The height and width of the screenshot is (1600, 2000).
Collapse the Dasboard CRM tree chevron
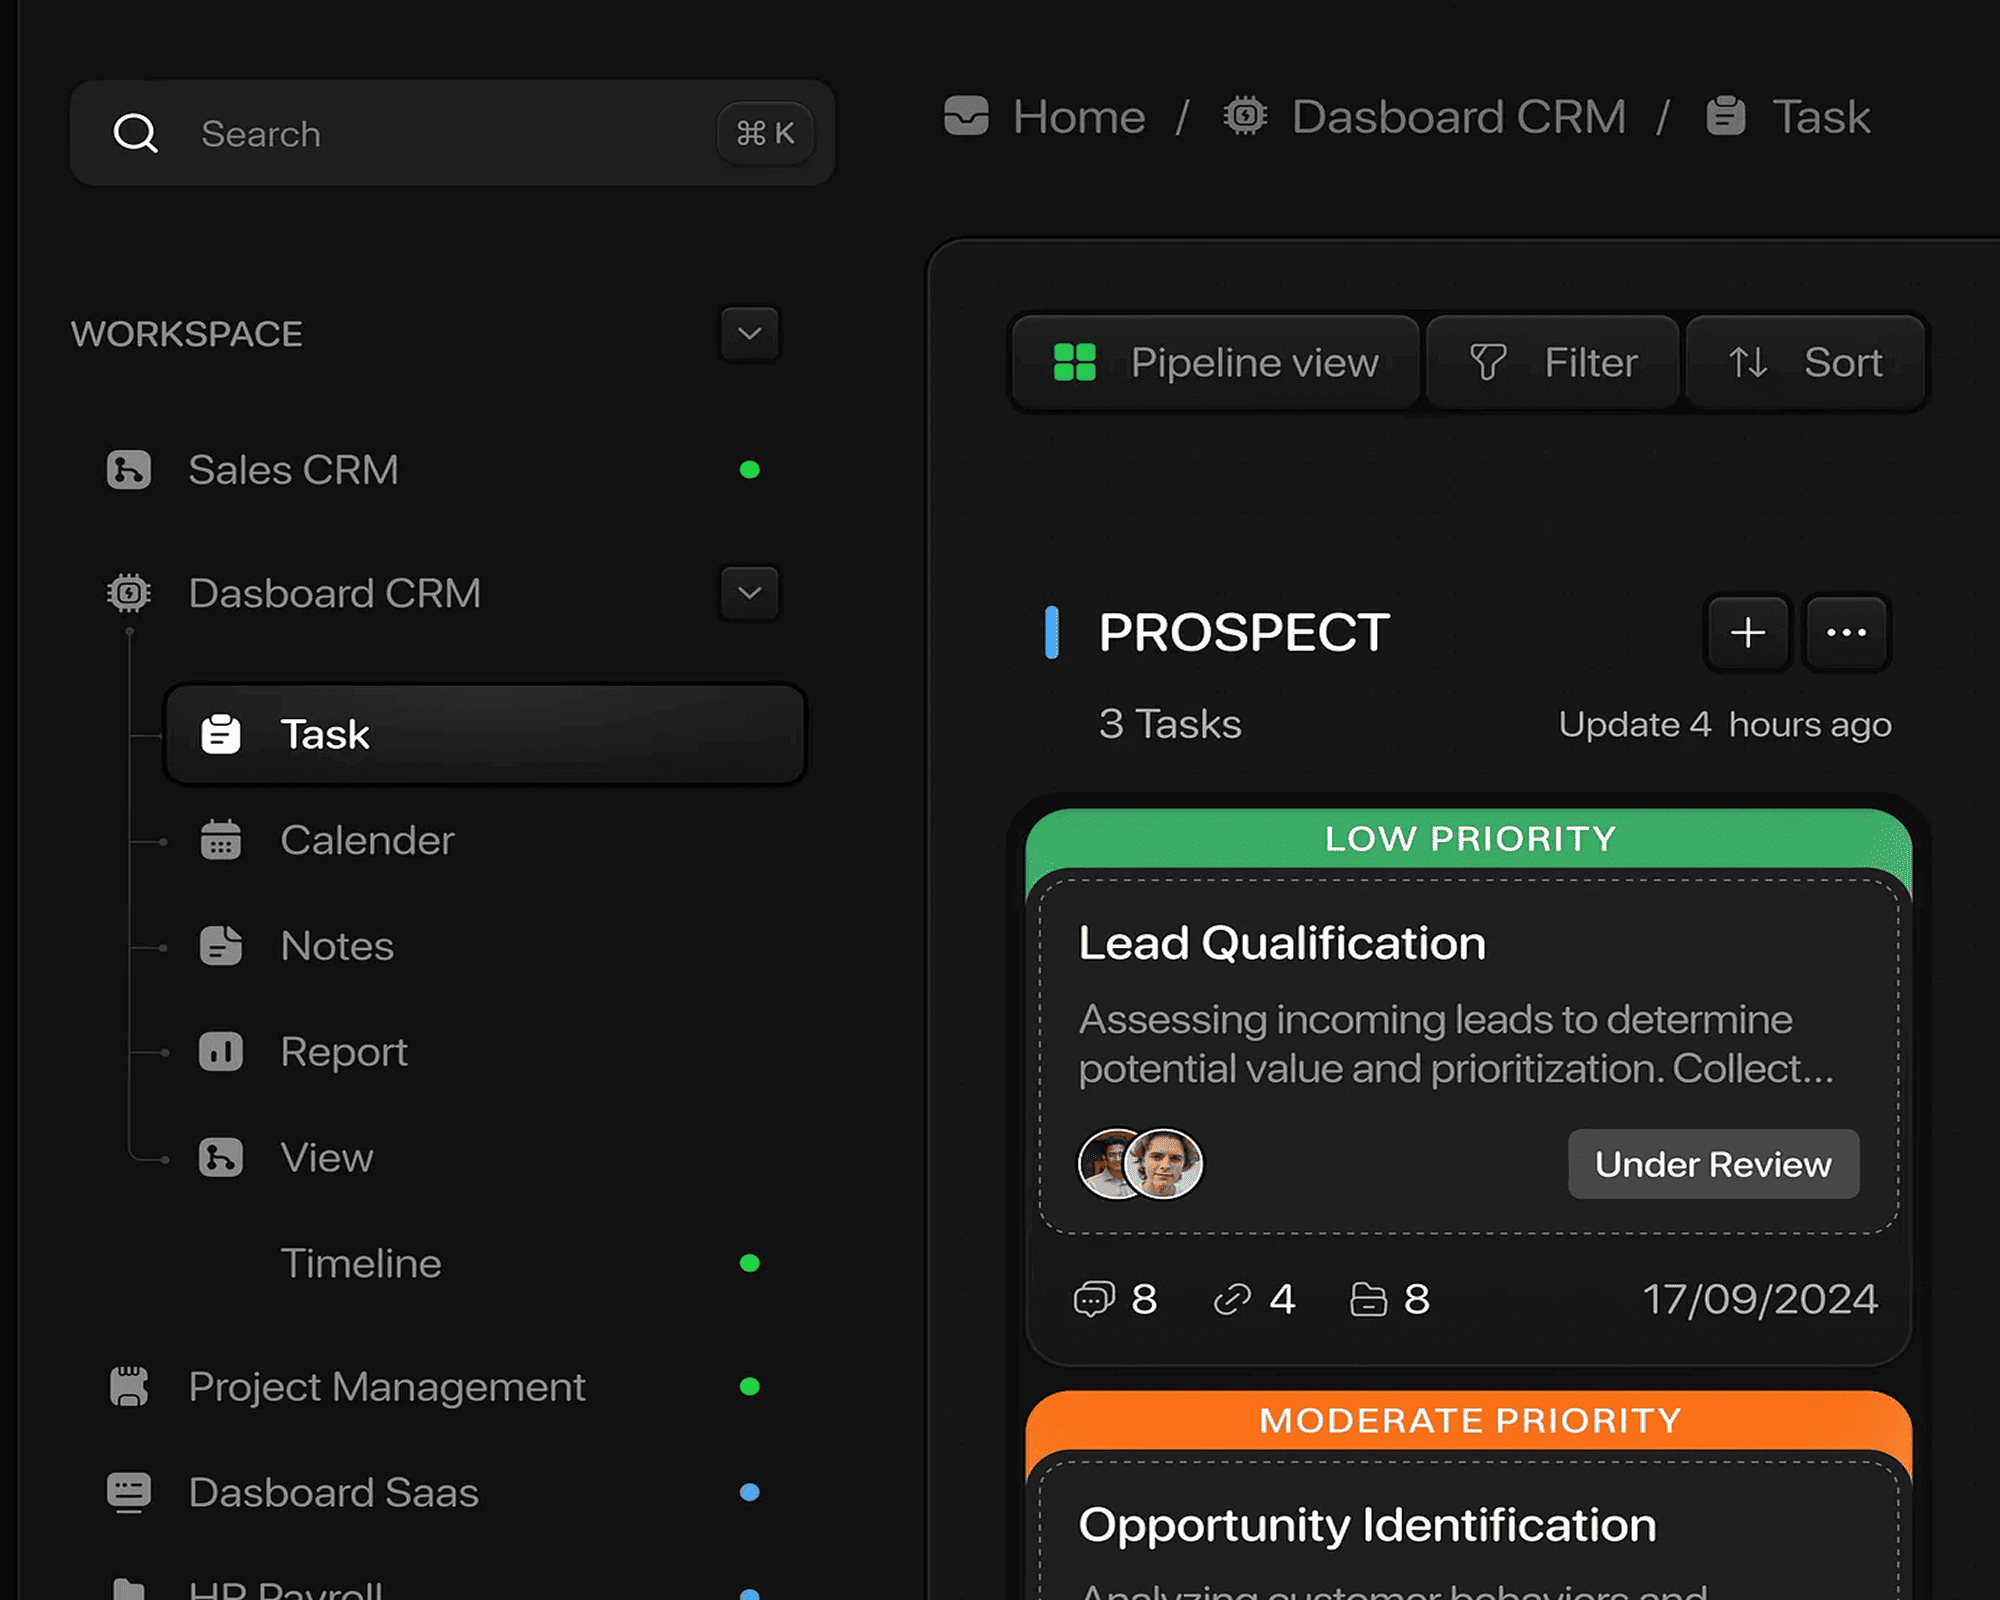749,593
